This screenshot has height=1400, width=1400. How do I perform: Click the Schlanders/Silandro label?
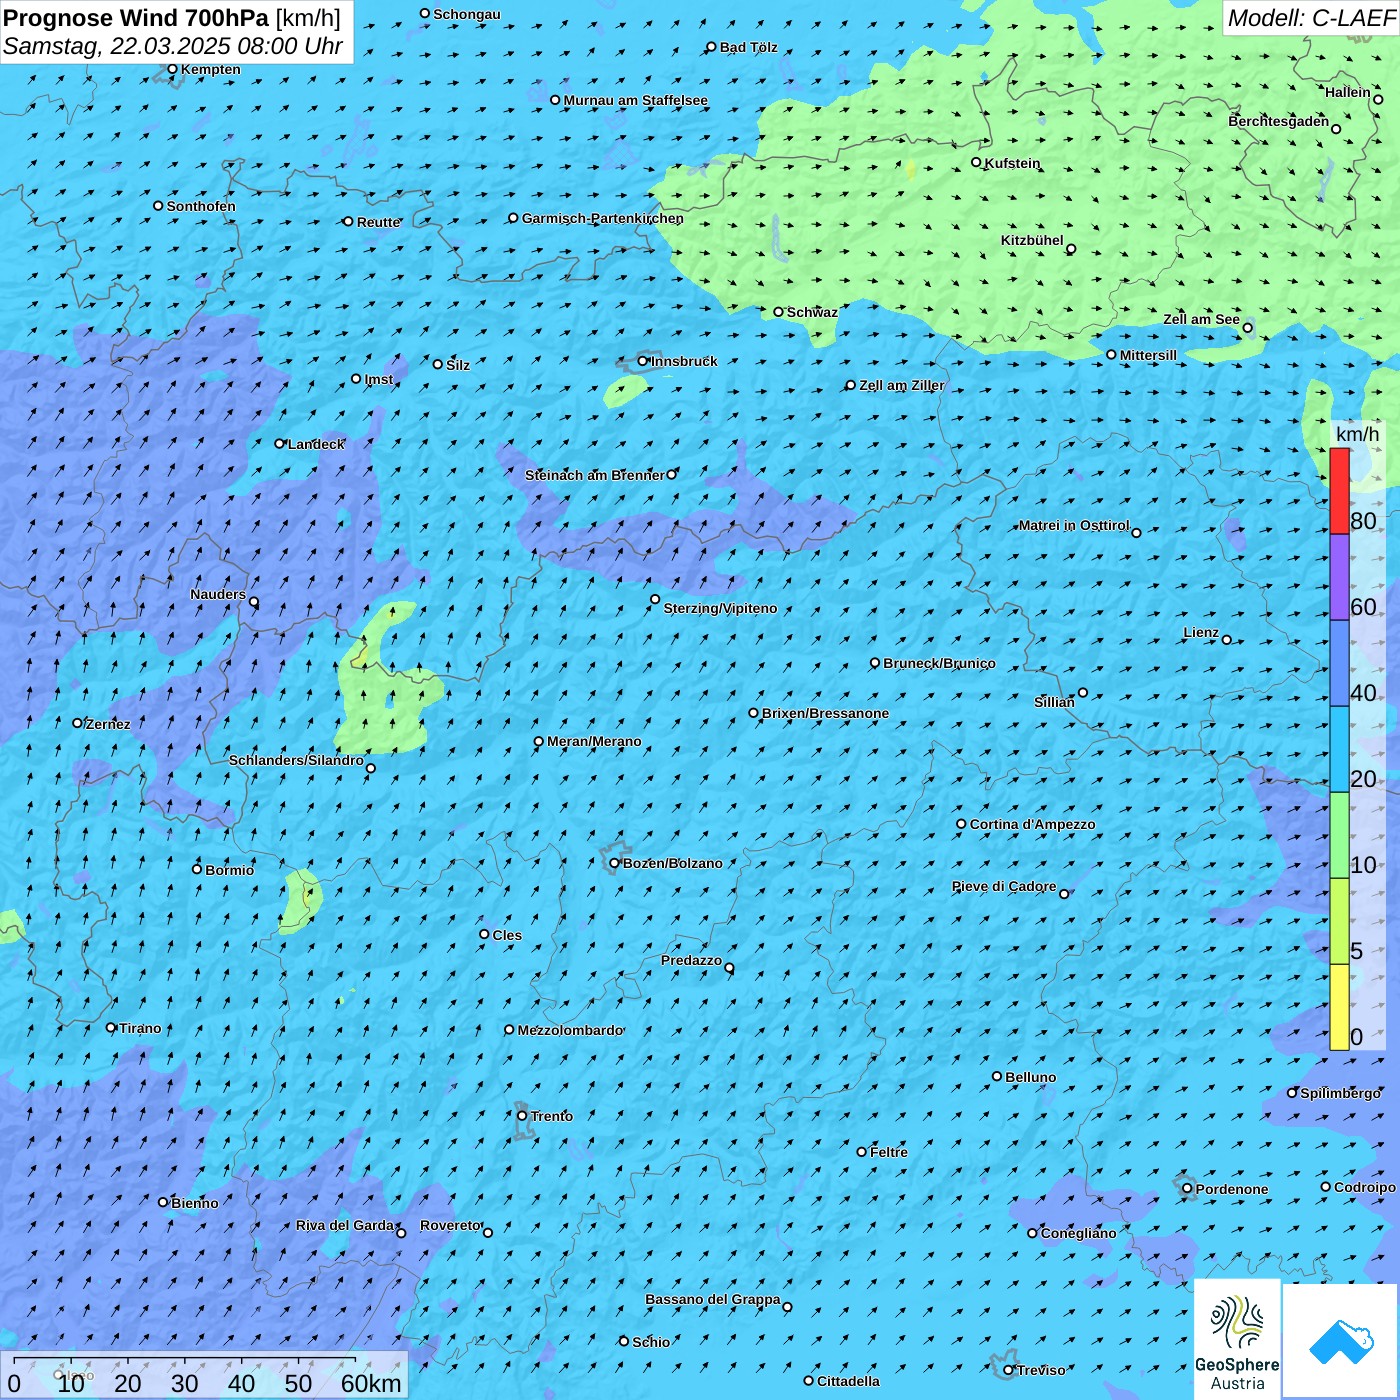(296, 760)
